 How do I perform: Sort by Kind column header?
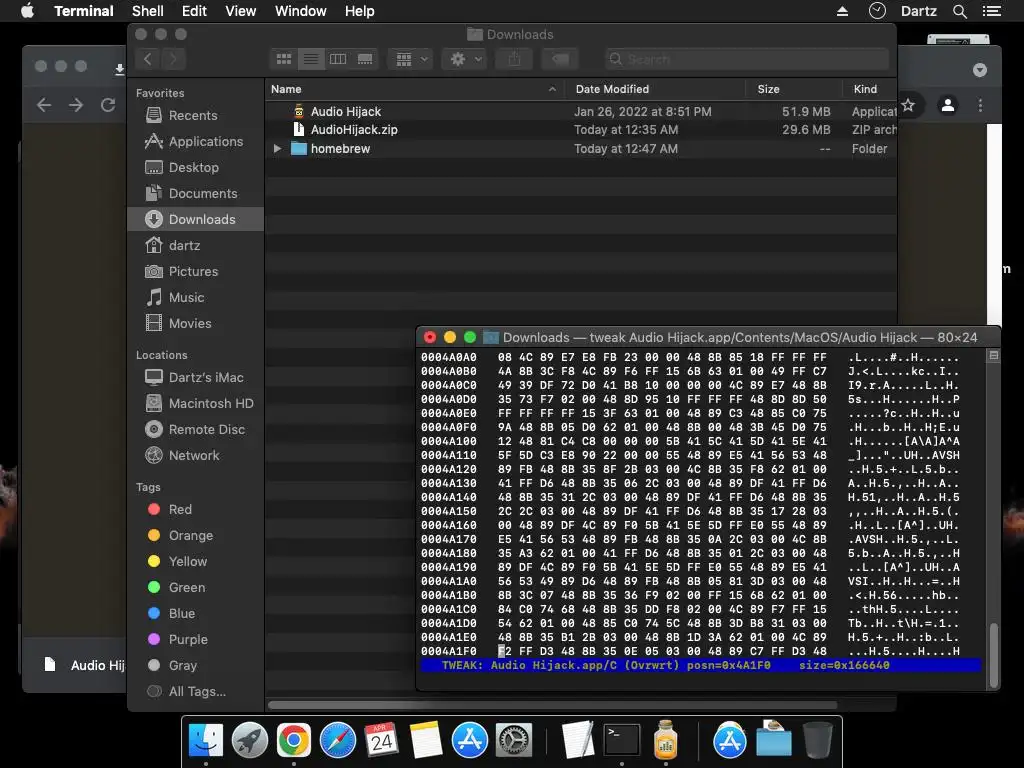(x=869, y=89)
